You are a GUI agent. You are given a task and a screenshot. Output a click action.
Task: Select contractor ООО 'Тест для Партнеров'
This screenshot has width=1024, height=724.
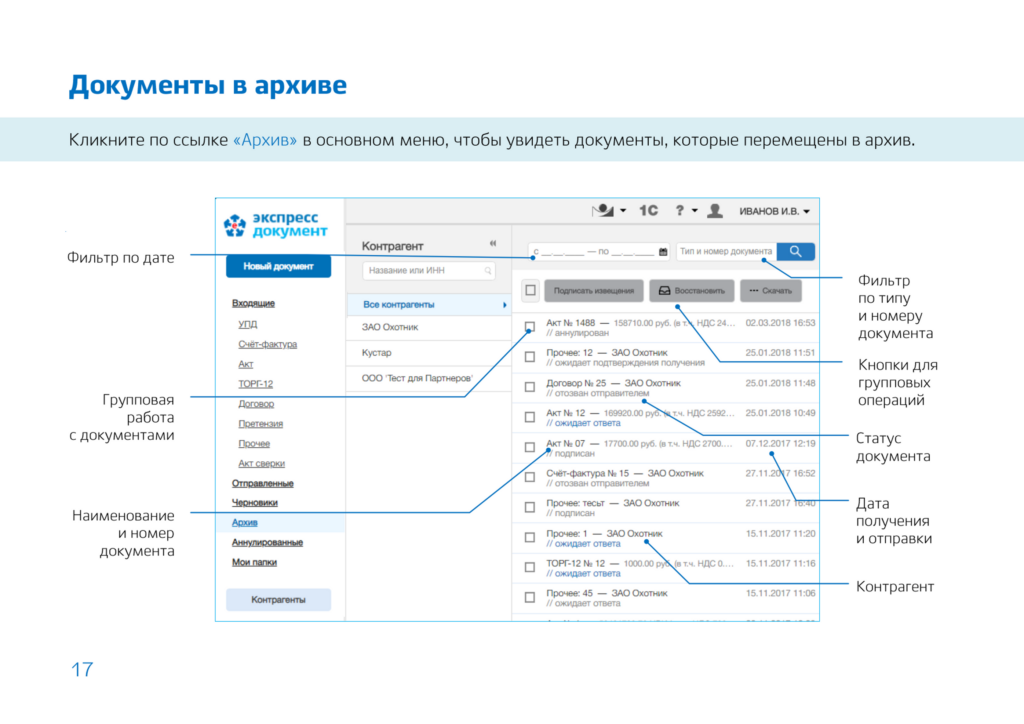(429, 378)
